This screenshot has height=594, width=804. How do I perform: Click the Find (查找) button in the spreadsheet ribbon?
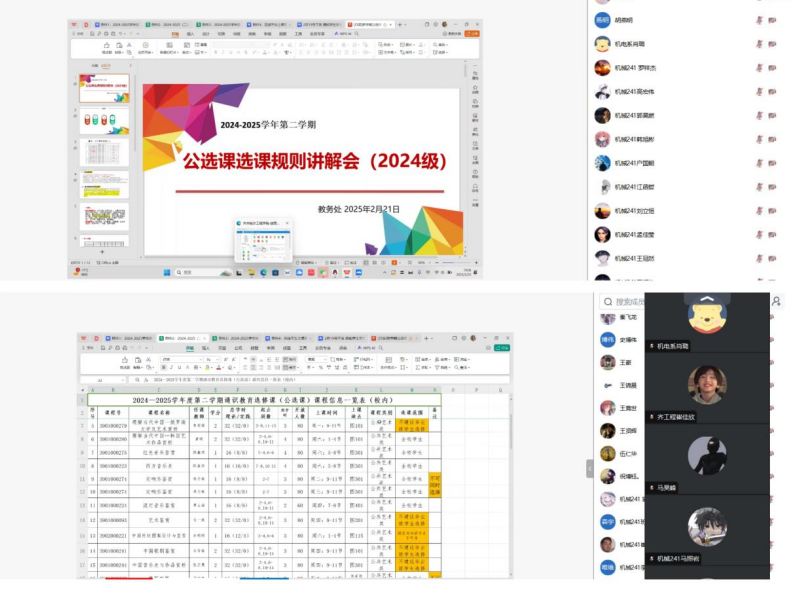click(461, 367)
